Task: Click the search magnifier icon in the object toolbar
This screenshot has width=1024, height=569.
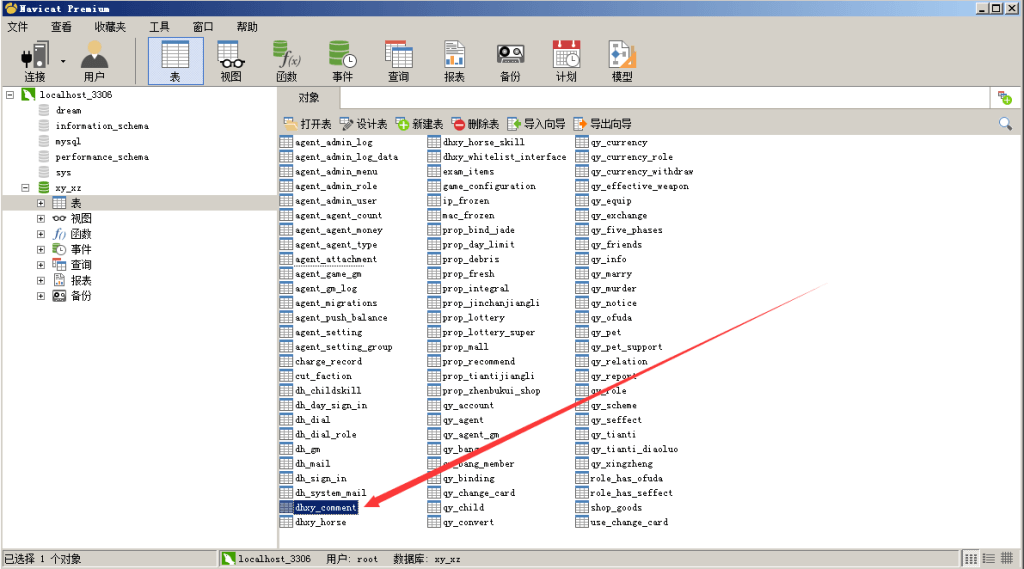Action: click(x=1005, y=124)
